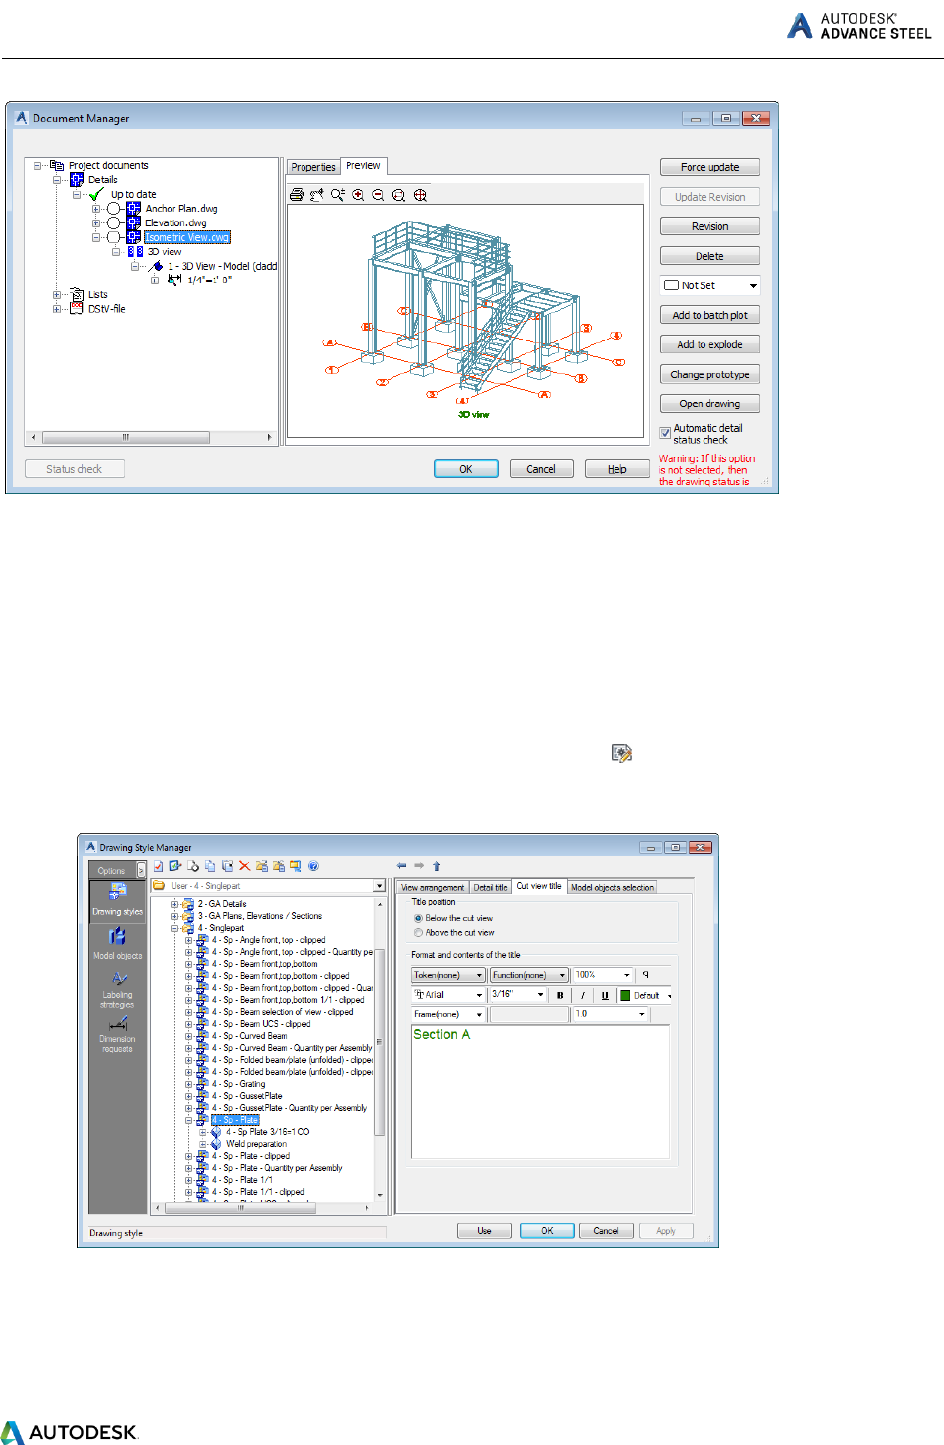Click the Document Manager tree horizontal scrollbar
Image resolution: width=944 pixels, height=1445 pixels.
150,437
